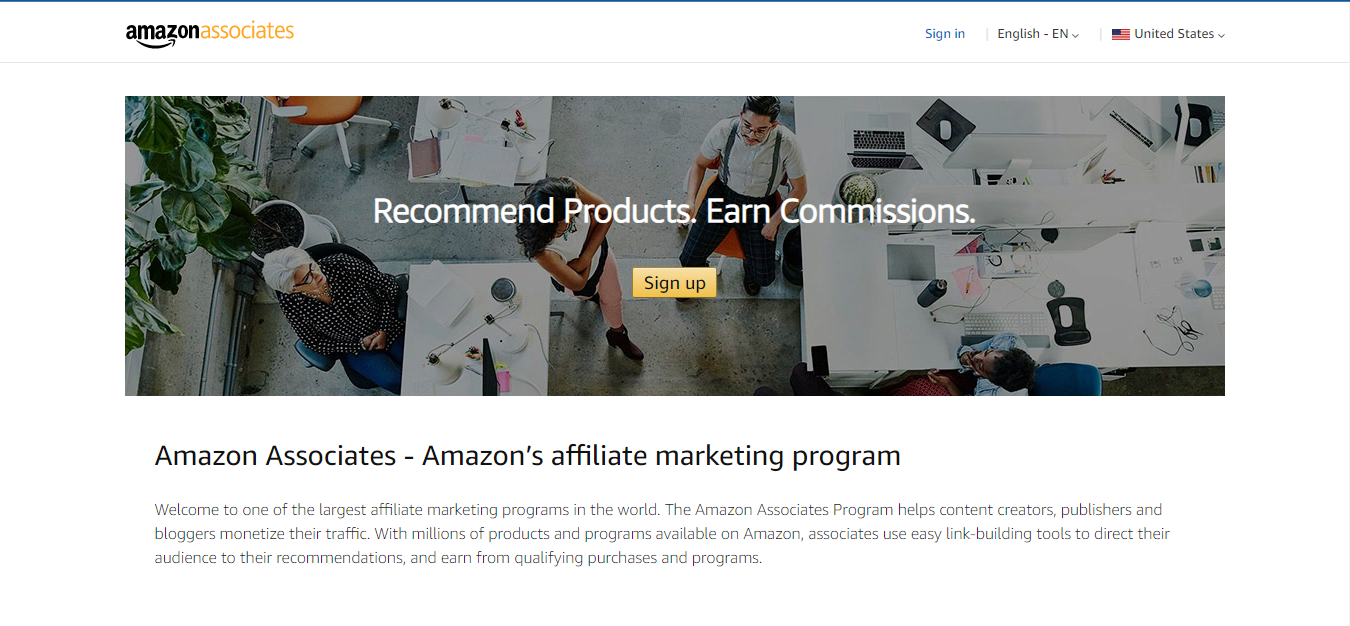Image resolution: width=1350 pixels, height=626 pixels.
Task: Click the chevron next to English - EN
Action: click(x=1076, y=35)
